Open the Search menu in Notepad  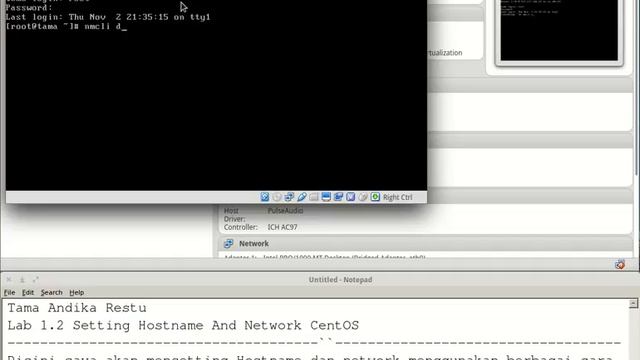pos(51,292)
